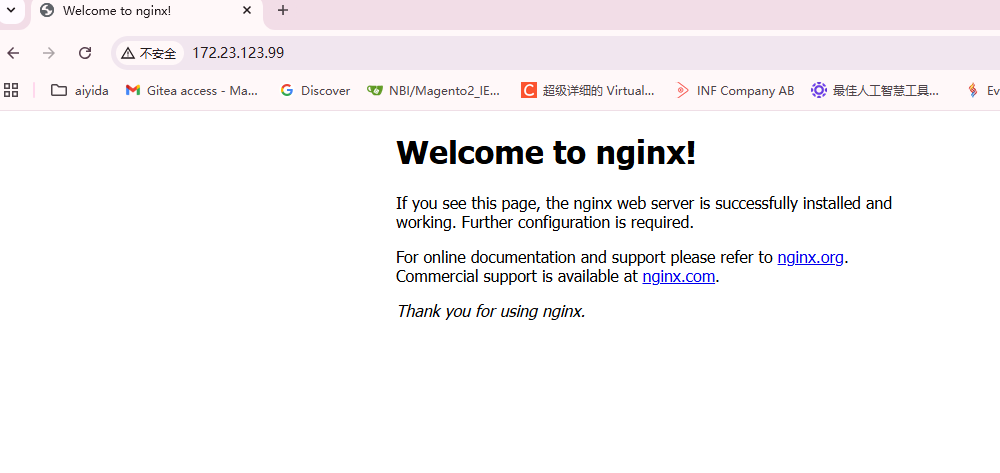The height and width of the screenshot is (473, 1000).
Task: Click the tab's globe favicon
Action: coord(47,10)
